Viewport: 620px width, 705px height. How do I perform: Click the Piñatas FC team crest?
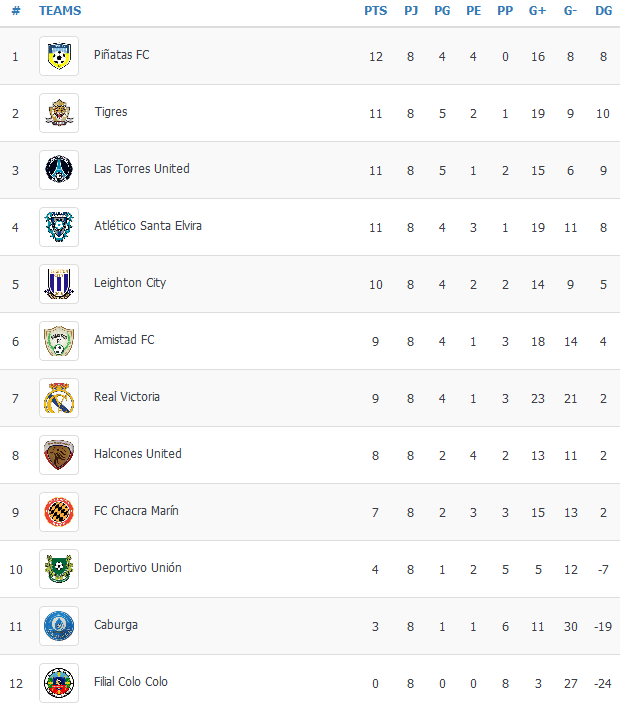tap(59, 56)
